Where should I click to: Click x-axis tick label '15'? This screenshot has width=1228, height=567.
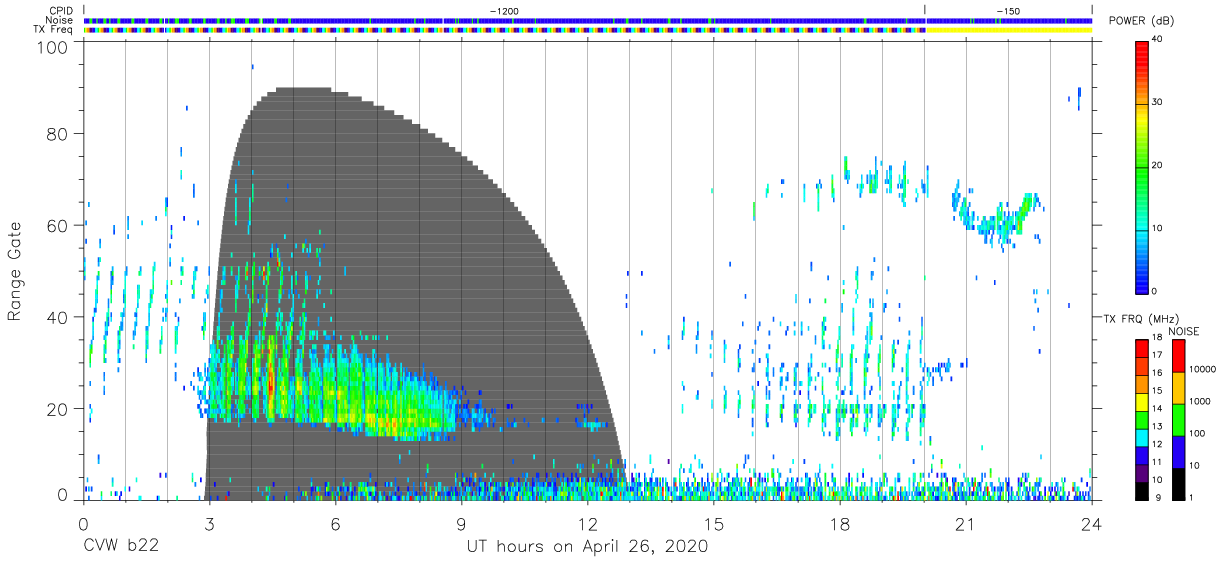(713, 524)
